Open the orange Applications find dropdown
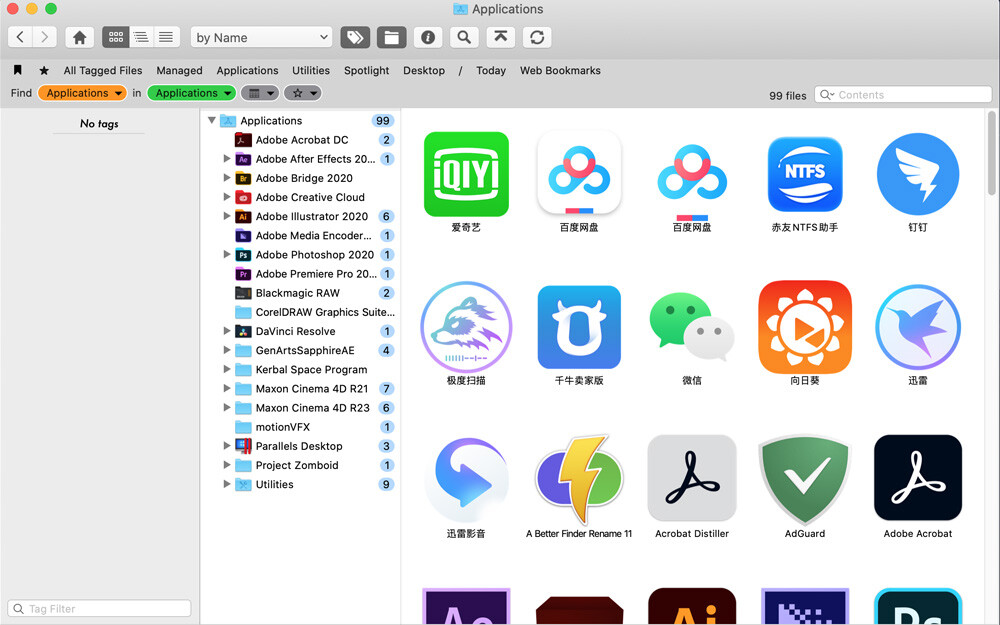 [x=82, y=93]
